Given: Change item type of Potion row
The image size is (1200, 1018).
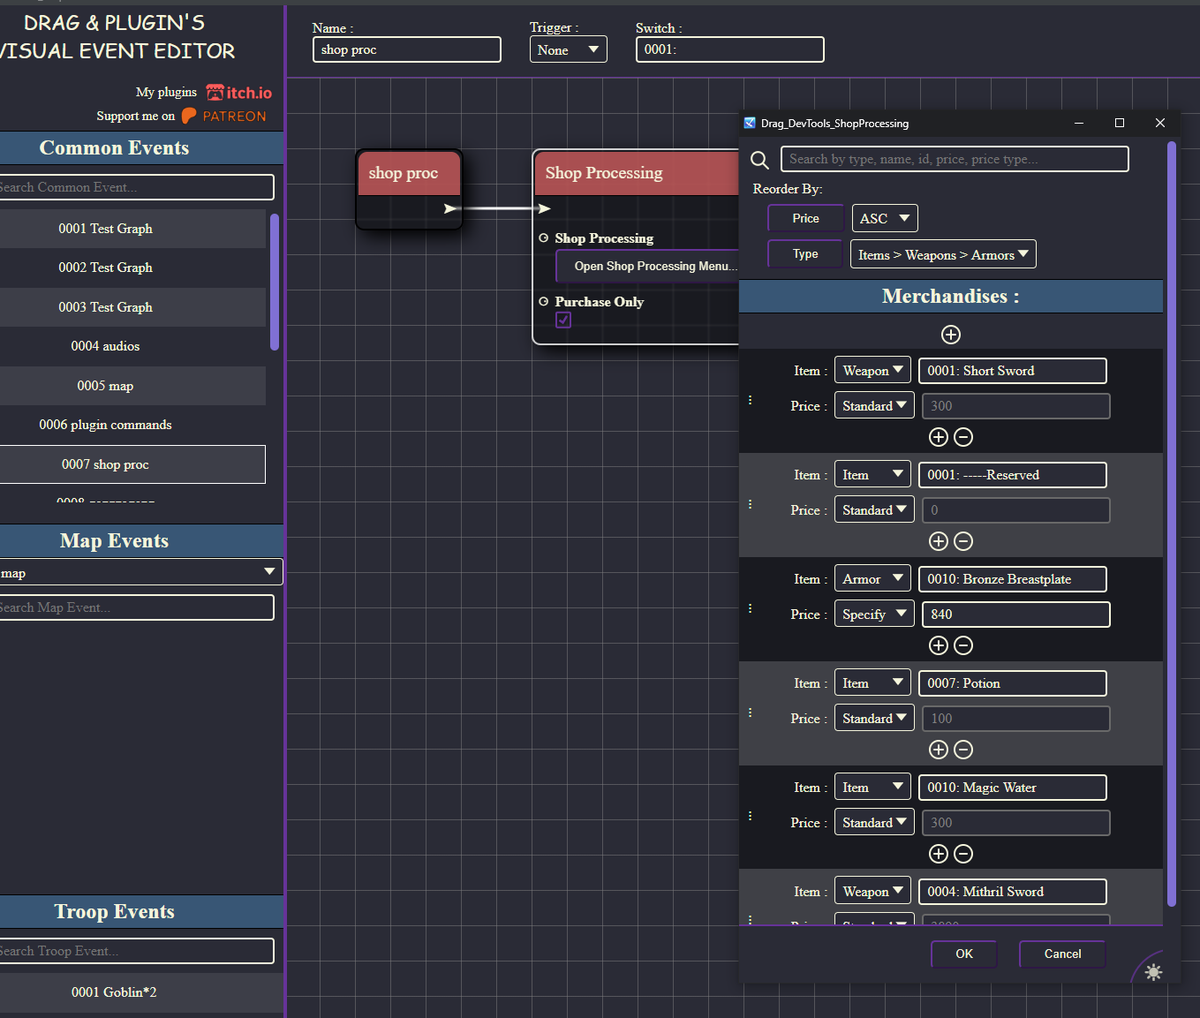Looking at the screenshot, I should (873, 683).
